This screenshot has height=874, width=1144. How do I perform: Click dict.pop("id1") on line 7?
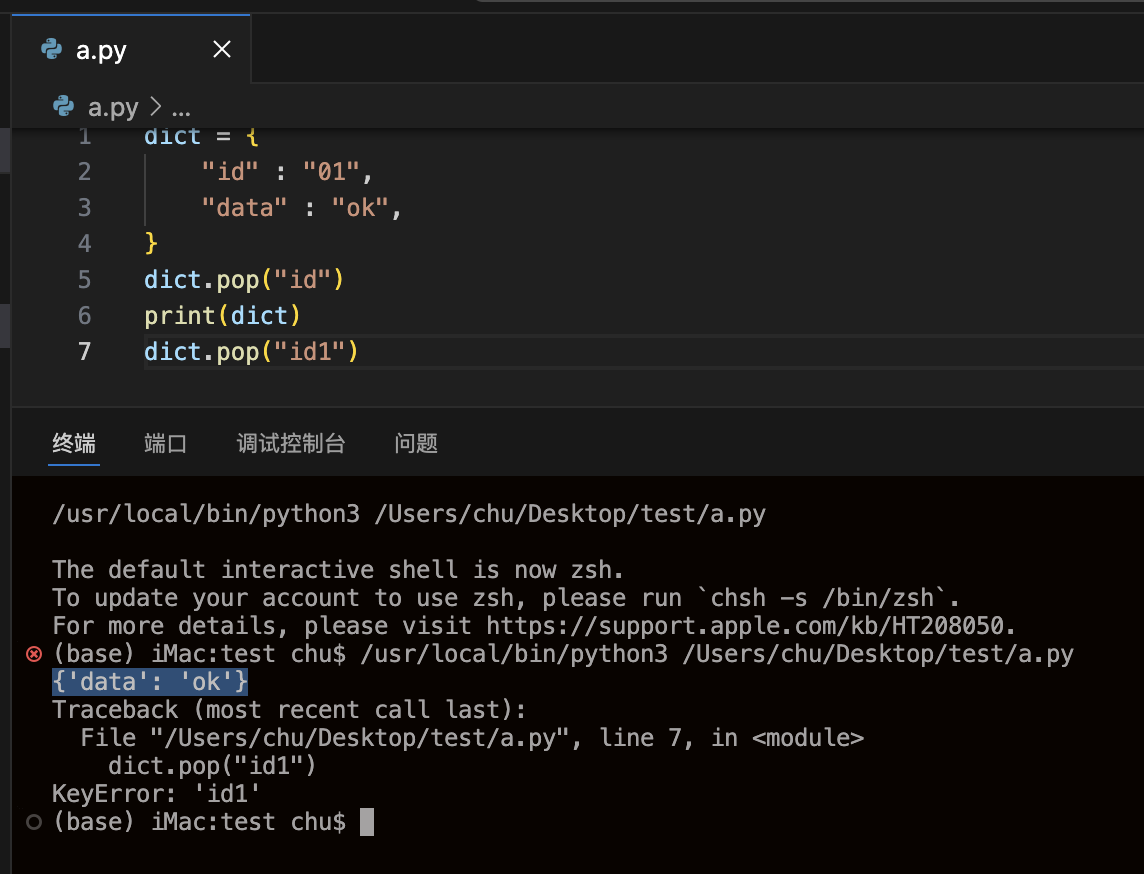[250, 351]
